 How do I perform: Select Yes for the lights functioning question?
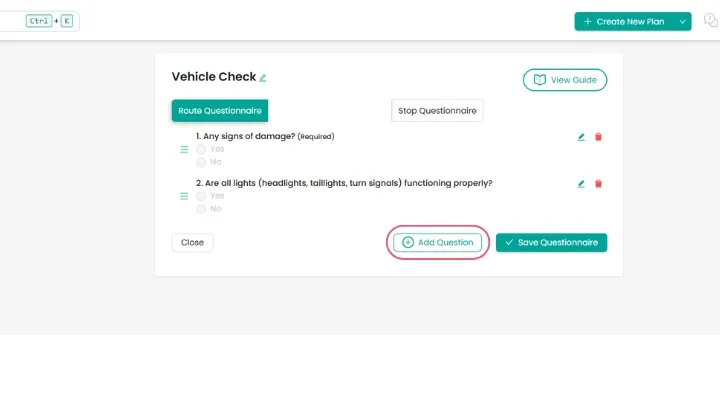click(x=201, y=196)
